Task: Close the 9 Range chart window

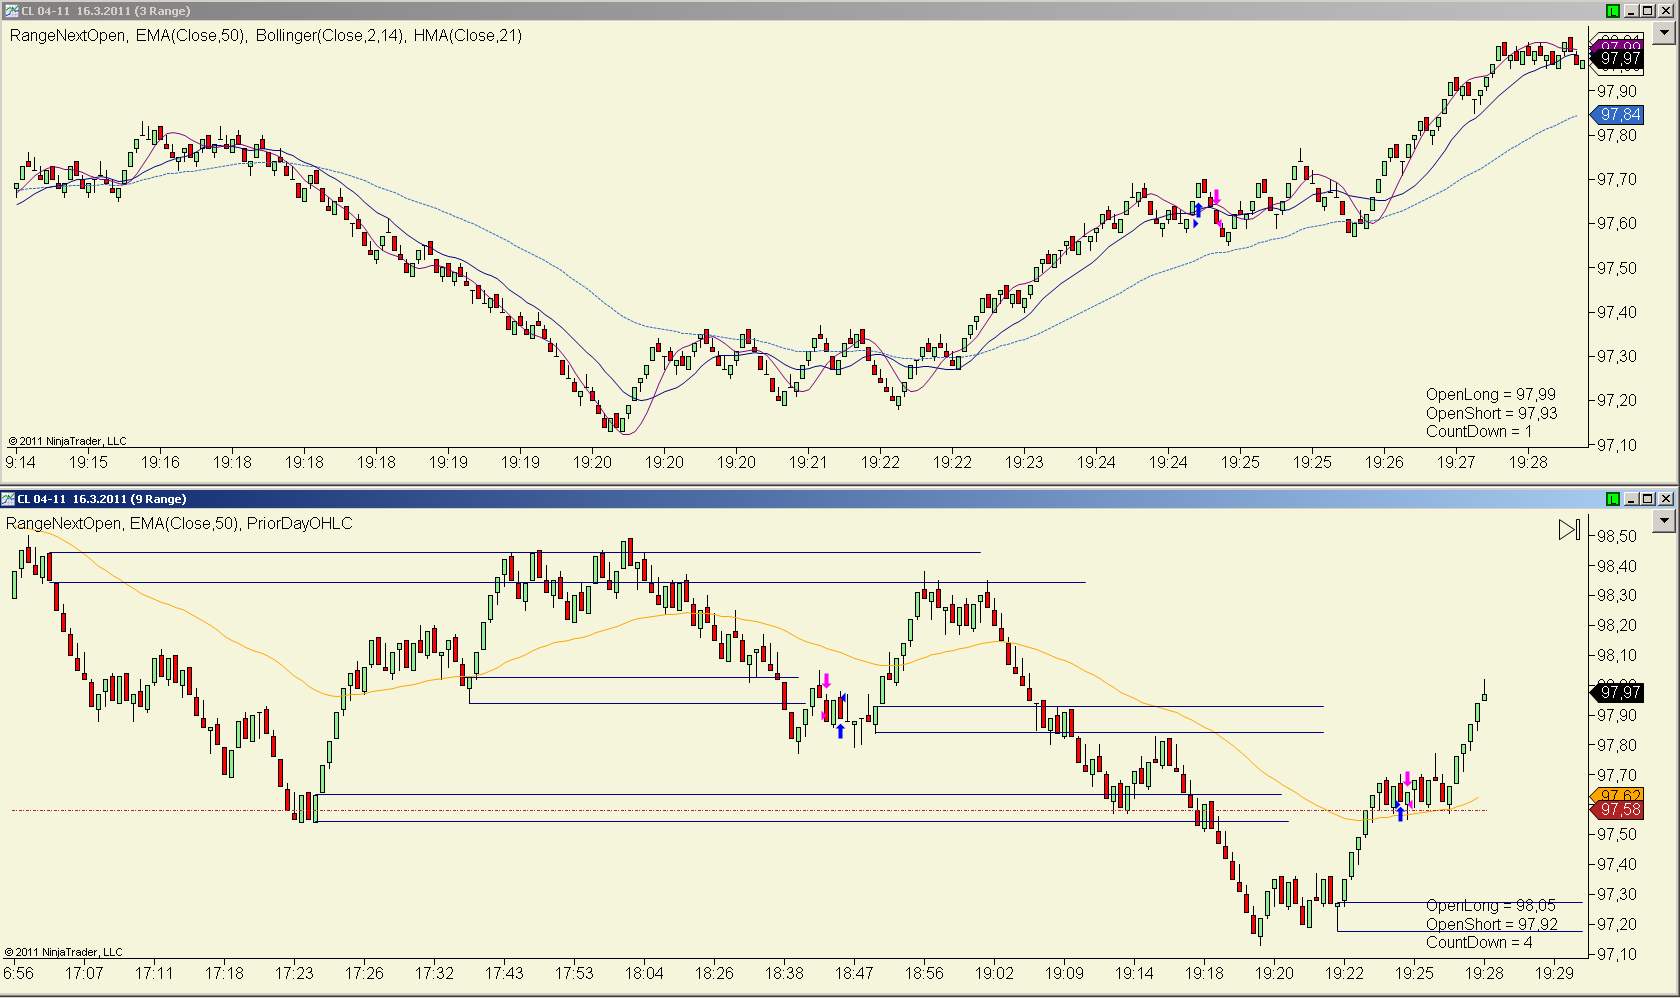Action: coord(1666,499)
